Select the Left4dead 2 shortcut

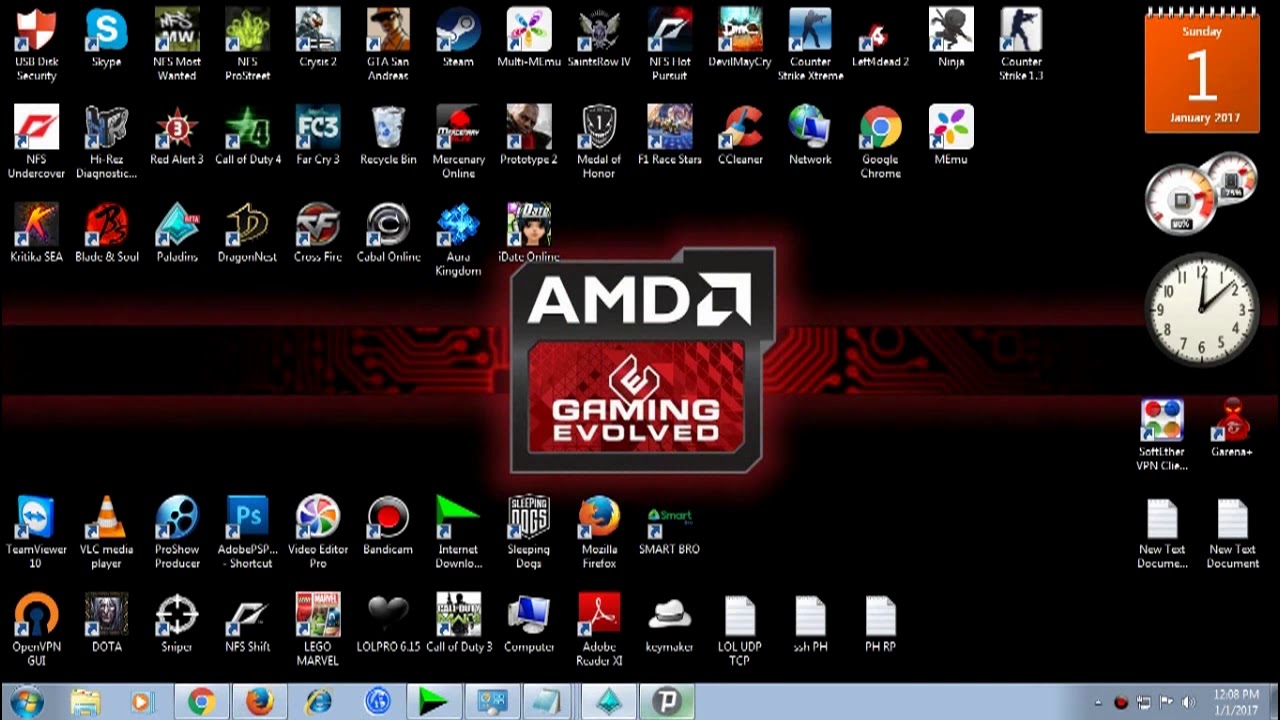point(880,38)
